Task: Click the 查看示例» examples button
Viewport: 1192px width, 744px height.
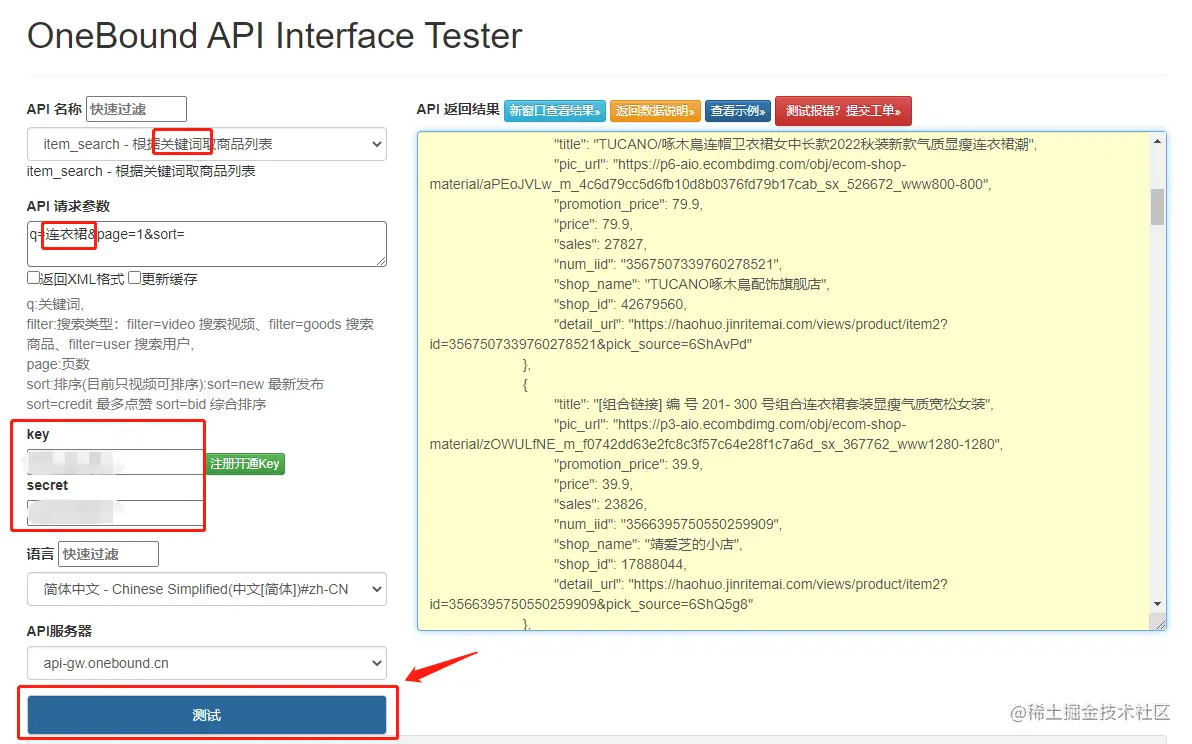Action: click(x=736, y=111)
